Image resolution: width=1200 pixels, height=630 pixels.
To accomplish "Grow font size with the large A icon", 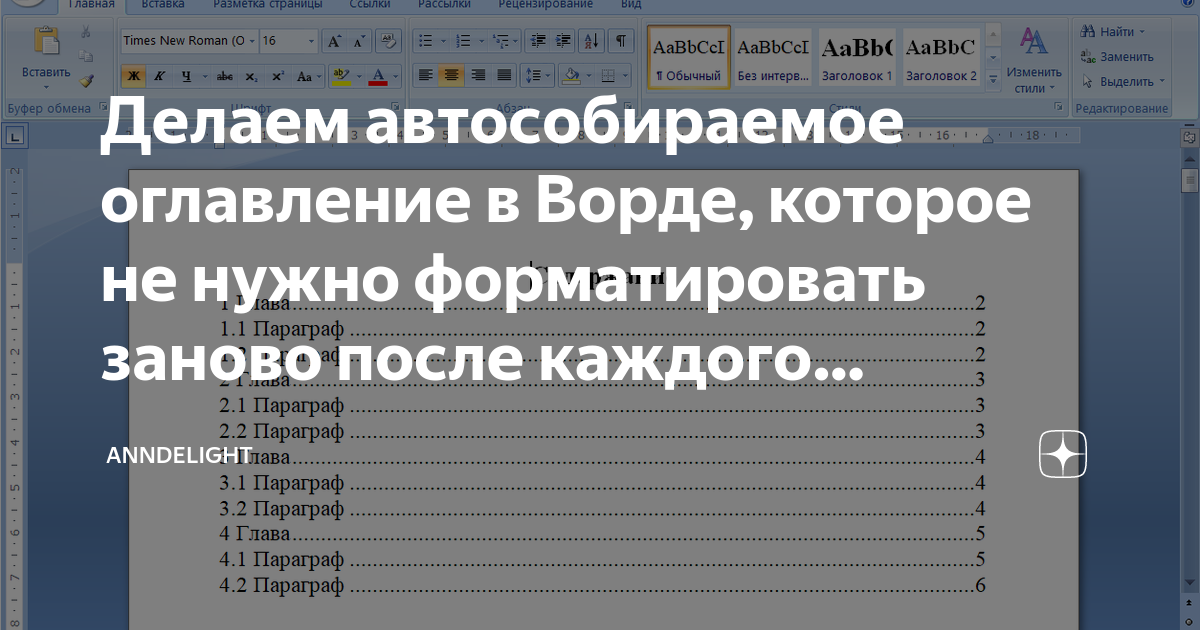I will (x=335, y=41).
